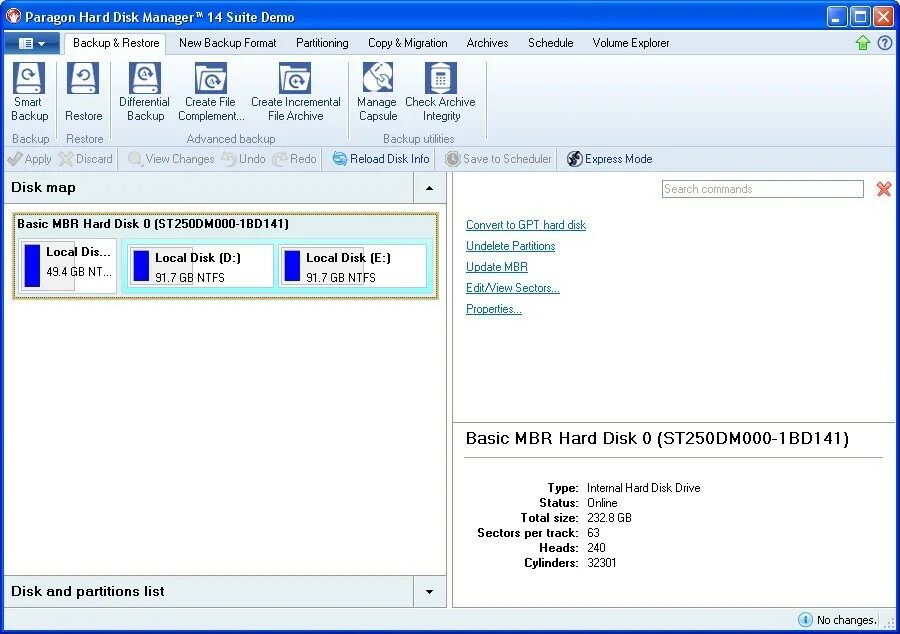900x634 pixels.
Task: Undo the last operation
Action: (x=244, y=159)
